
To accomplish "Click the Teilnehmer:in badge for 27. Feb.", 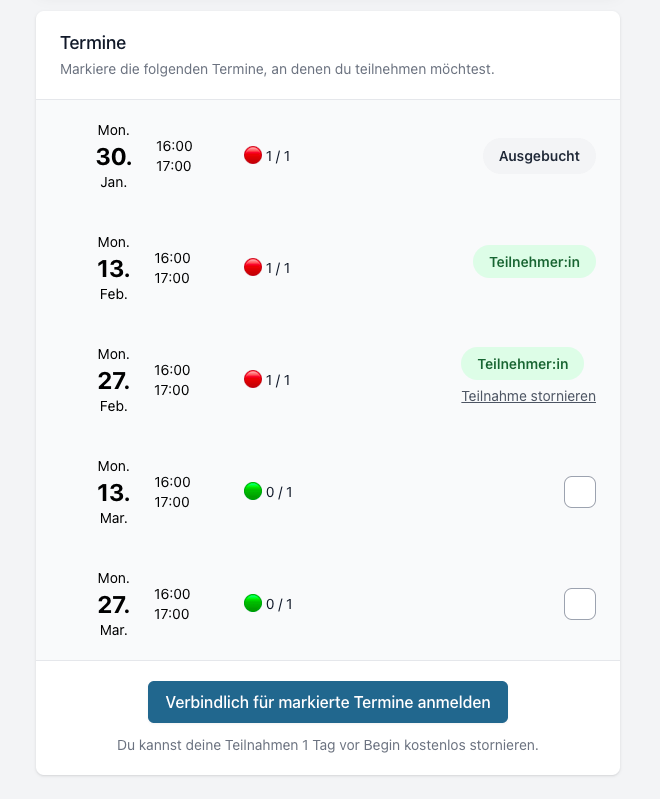I will pyautogui.click(x=522, y=364).
